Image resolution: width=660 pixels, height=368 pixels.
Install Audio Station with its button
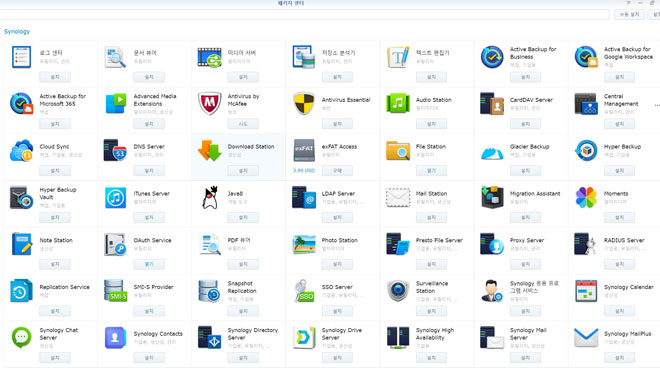point(431,124)
